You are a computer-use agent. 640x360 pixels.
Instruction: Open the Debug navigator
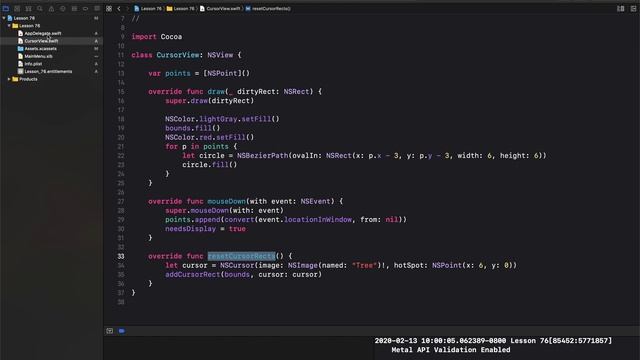[x=74, y=8]
